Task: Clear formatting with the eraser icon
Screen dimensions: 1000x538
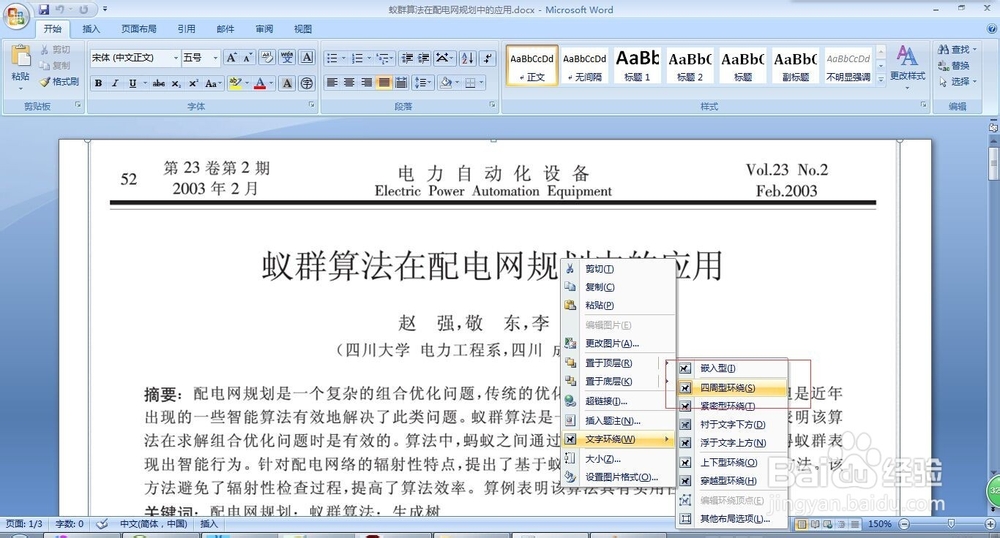Action: pyautogui.click(x=267, y=57)
